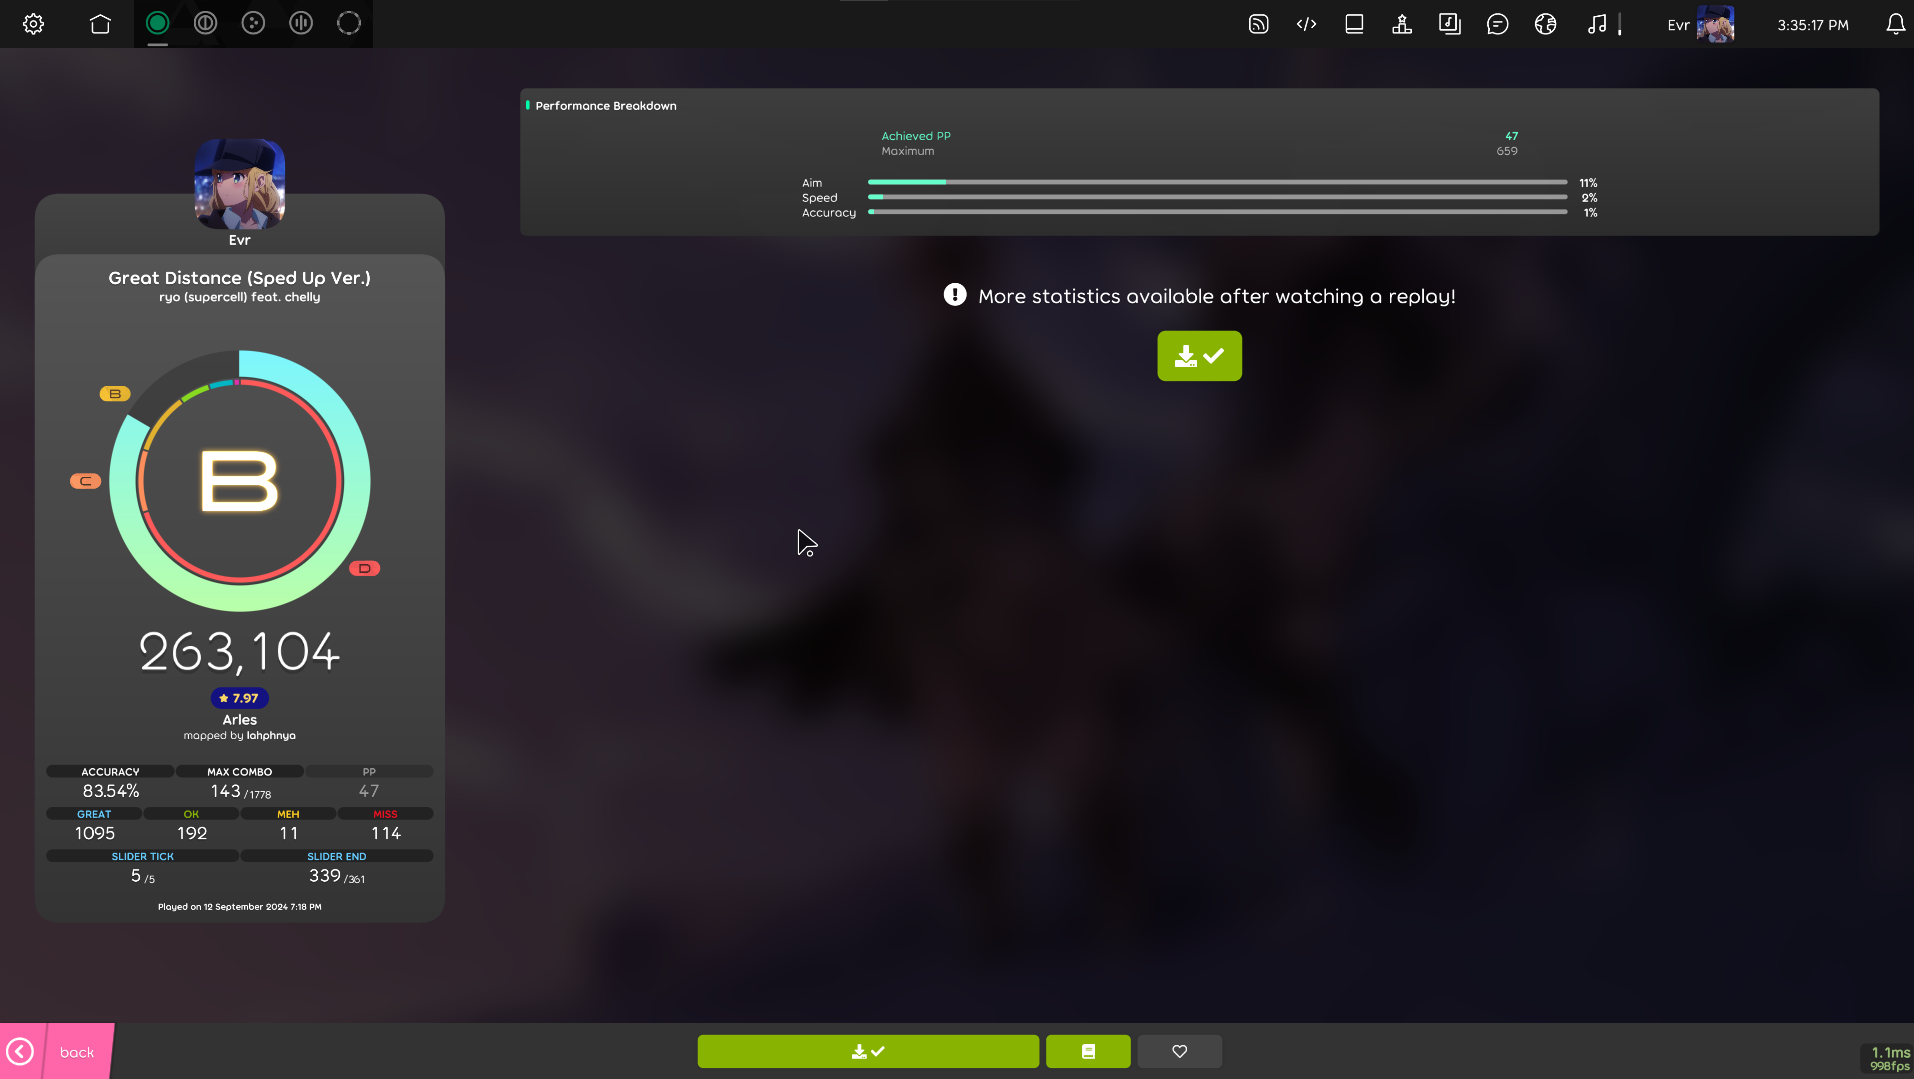1914x1079 pixels.
Task: Open the globe dashboard icon
Action: pos(1545,24)
